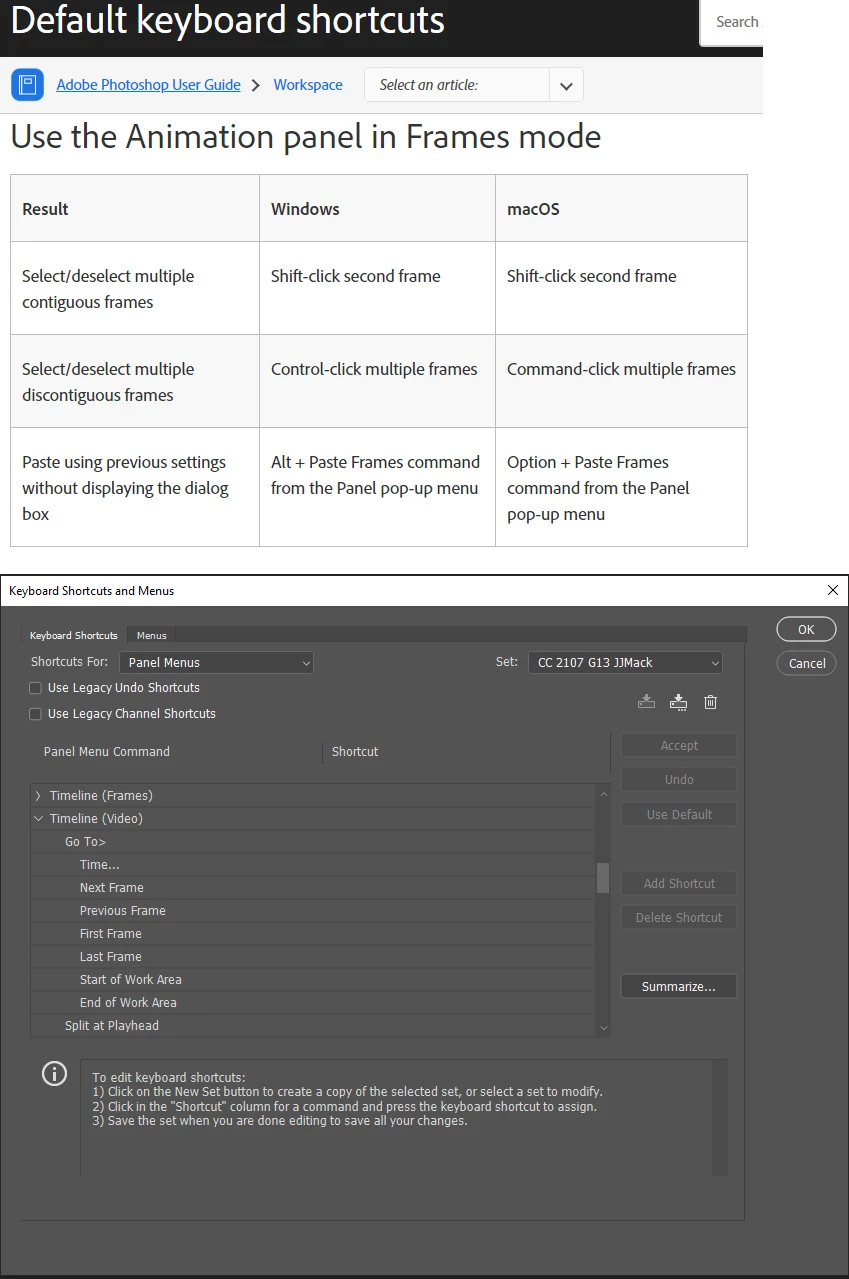Click the Panel Menu Command column header

107,752
